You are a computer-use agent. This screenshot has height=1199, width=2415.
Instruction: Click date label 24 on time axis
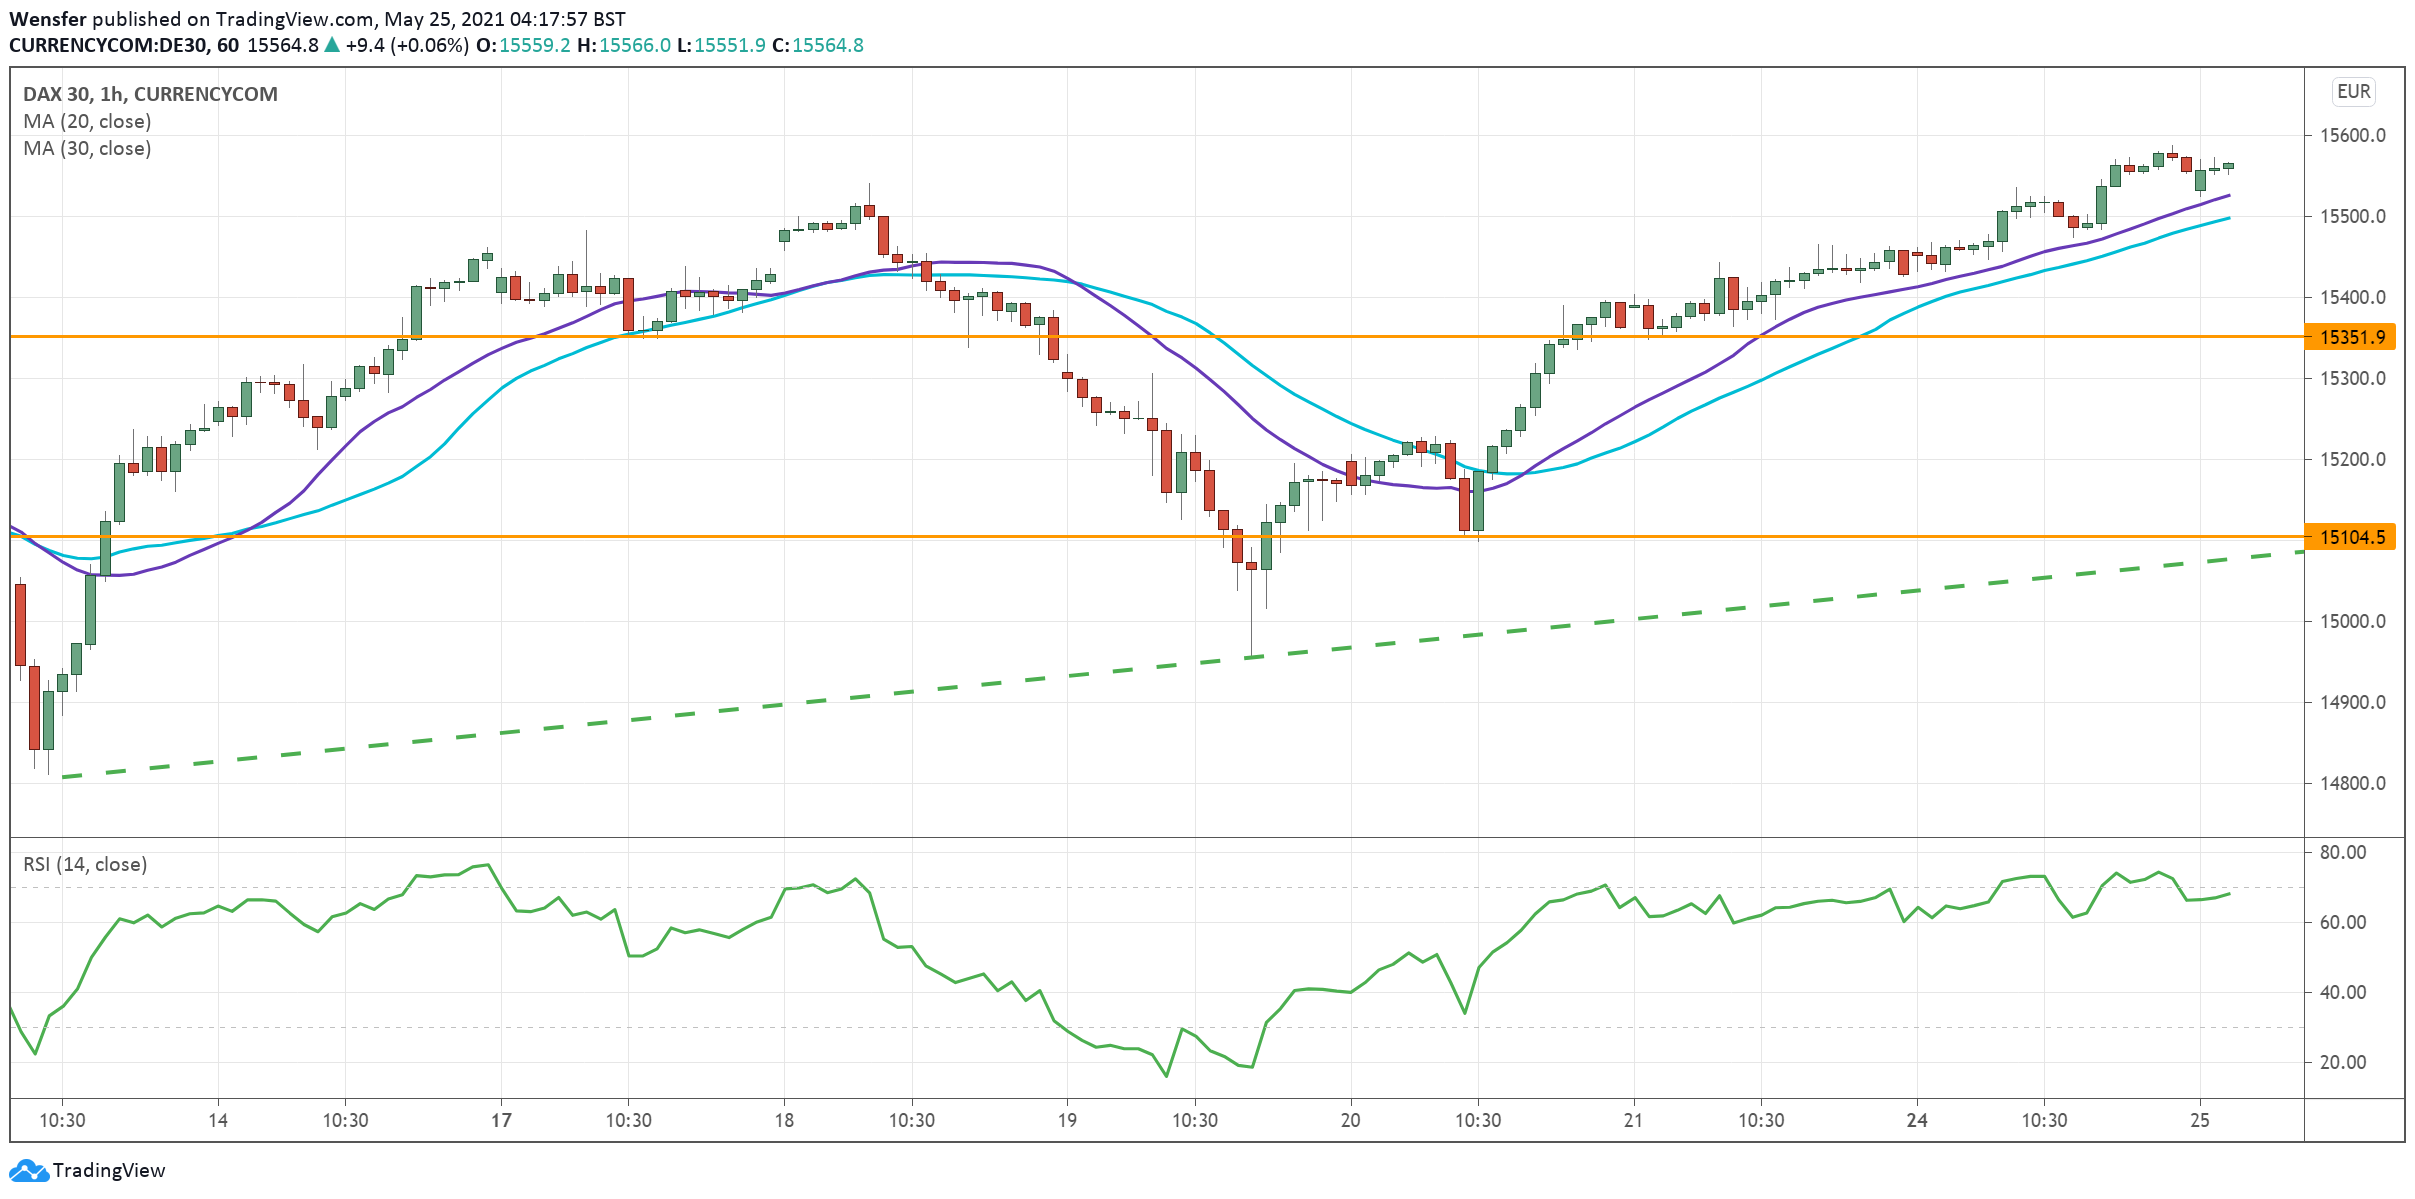[x=1916, y=1120]
